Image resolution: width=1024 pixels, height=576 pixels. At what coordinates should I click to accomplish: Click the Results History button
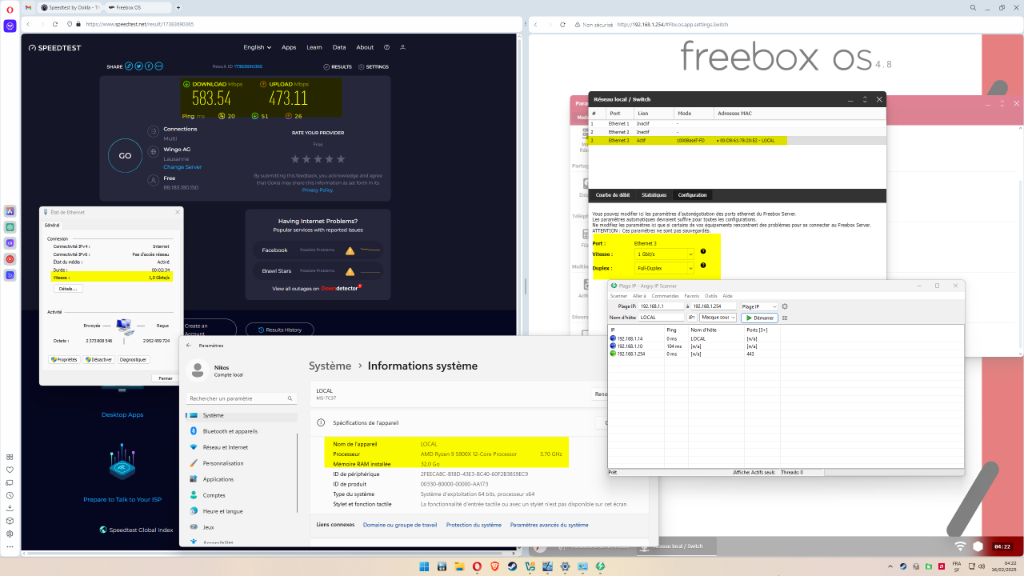280,330
